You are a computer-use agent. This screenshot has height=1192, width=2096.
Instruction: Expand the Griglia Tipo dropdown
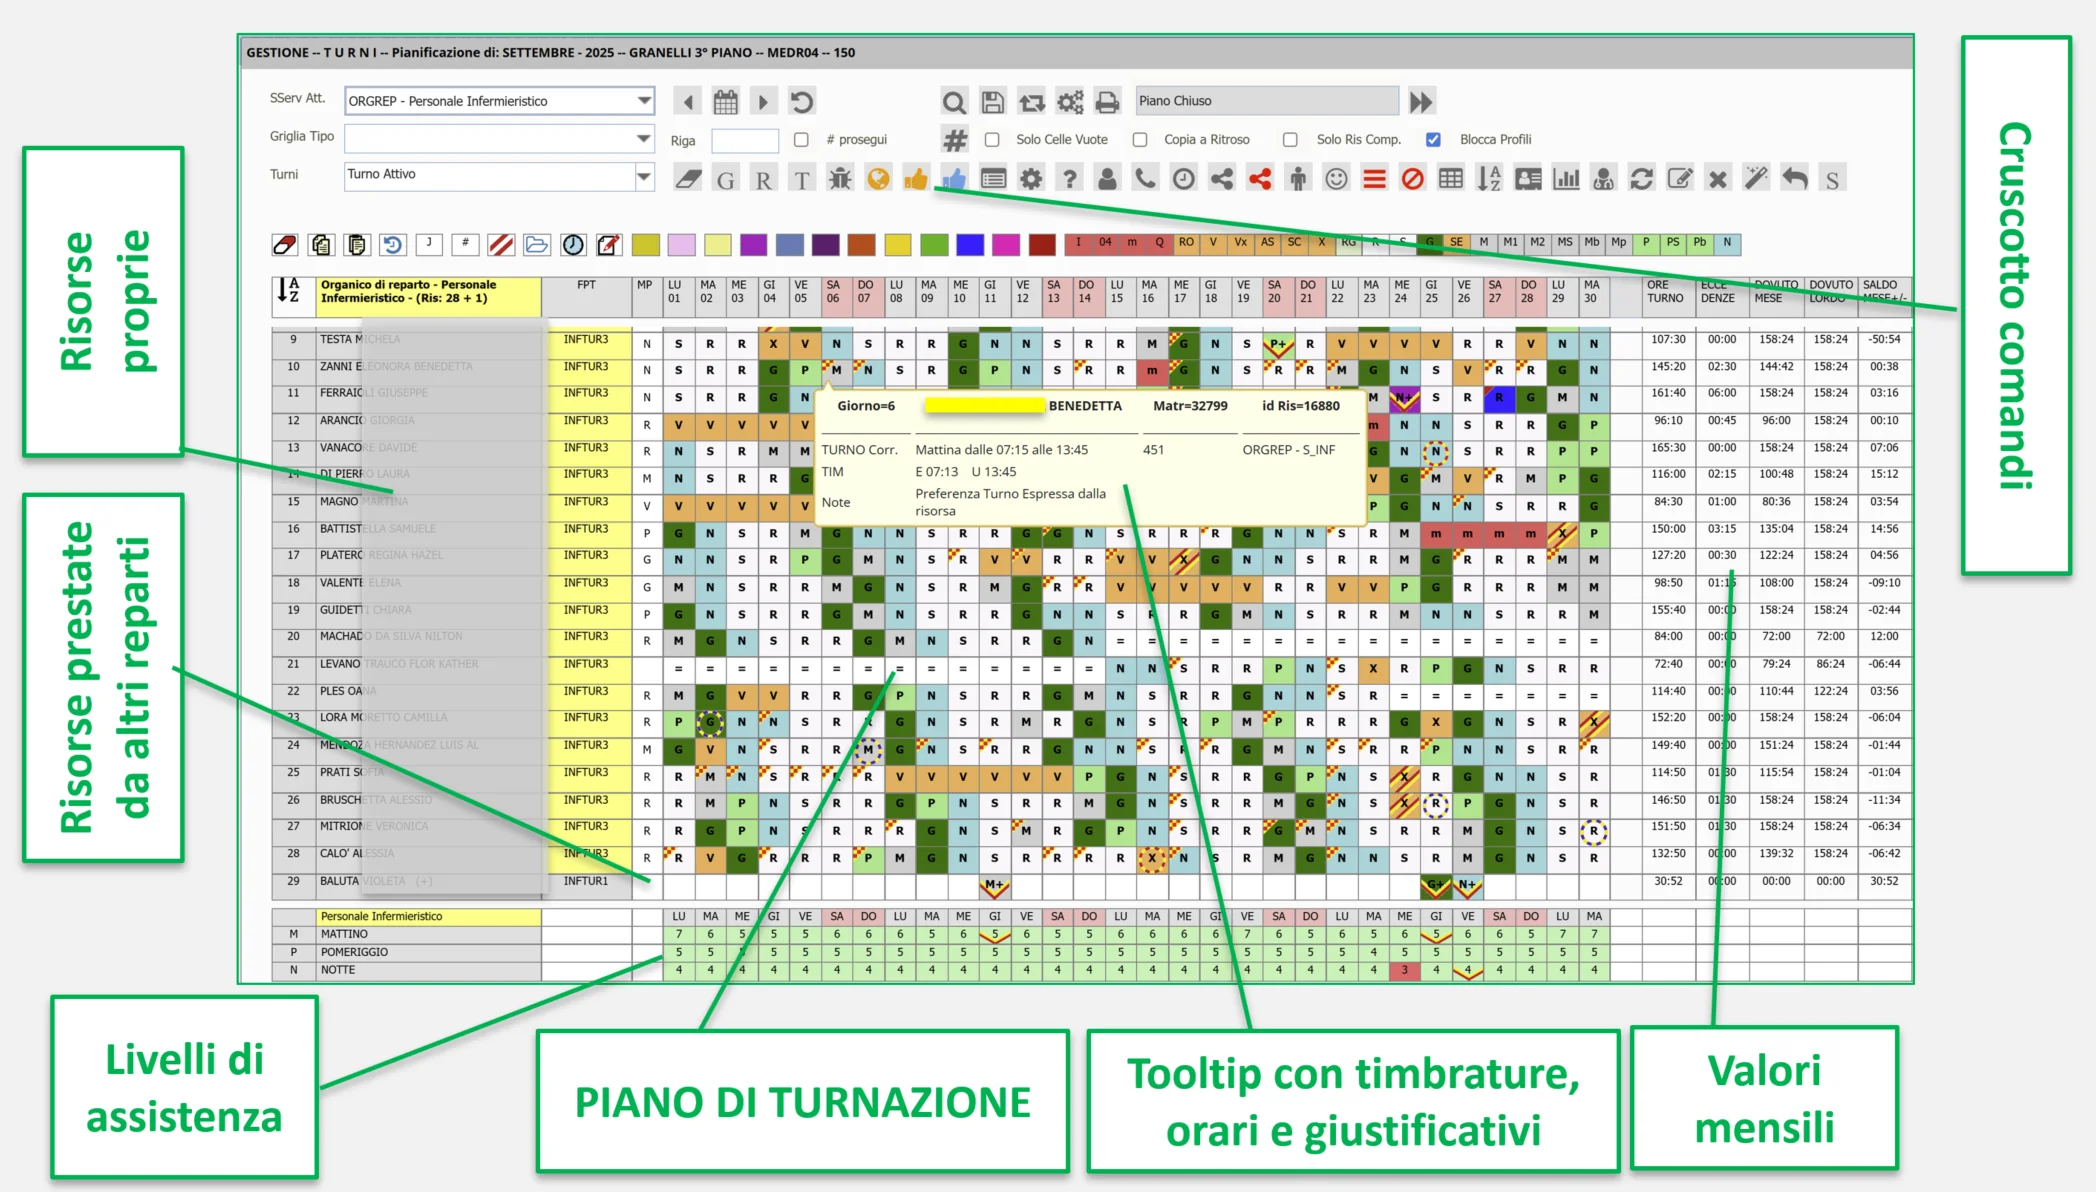point(644,137)
